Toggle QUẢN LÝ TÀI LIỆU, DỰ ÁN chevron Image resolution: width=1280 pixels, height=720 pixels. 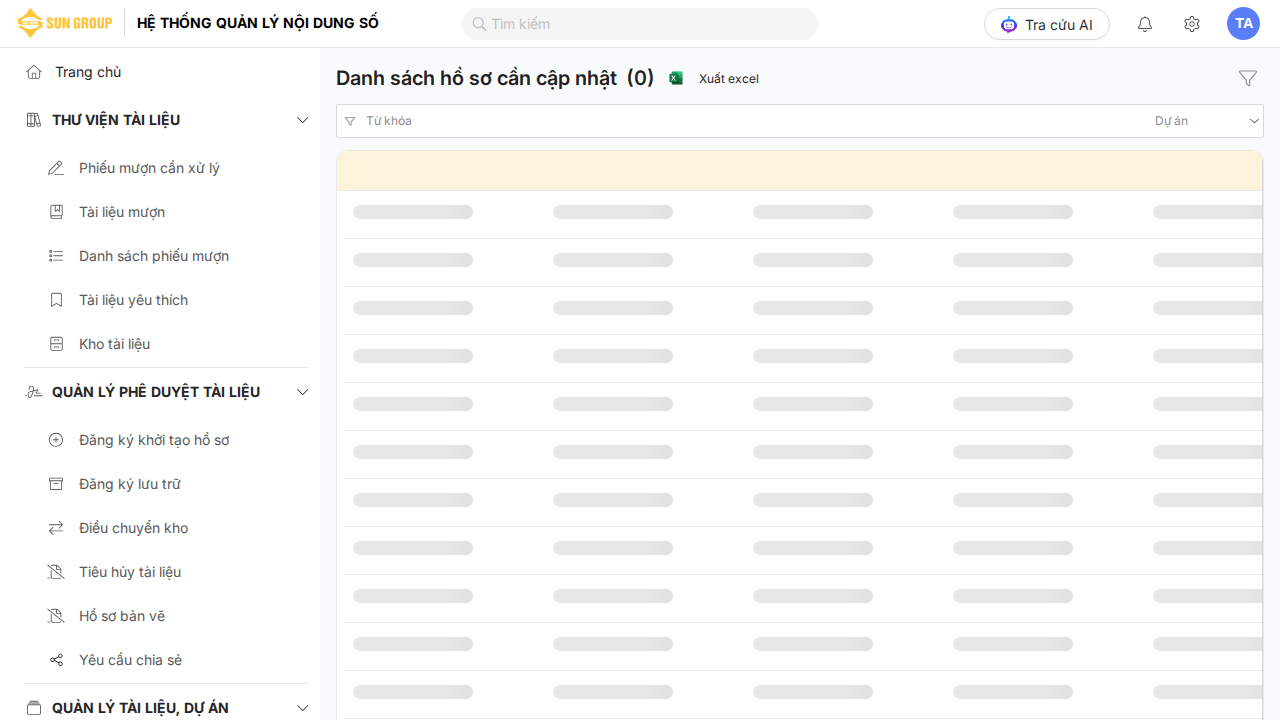[303, 708]
